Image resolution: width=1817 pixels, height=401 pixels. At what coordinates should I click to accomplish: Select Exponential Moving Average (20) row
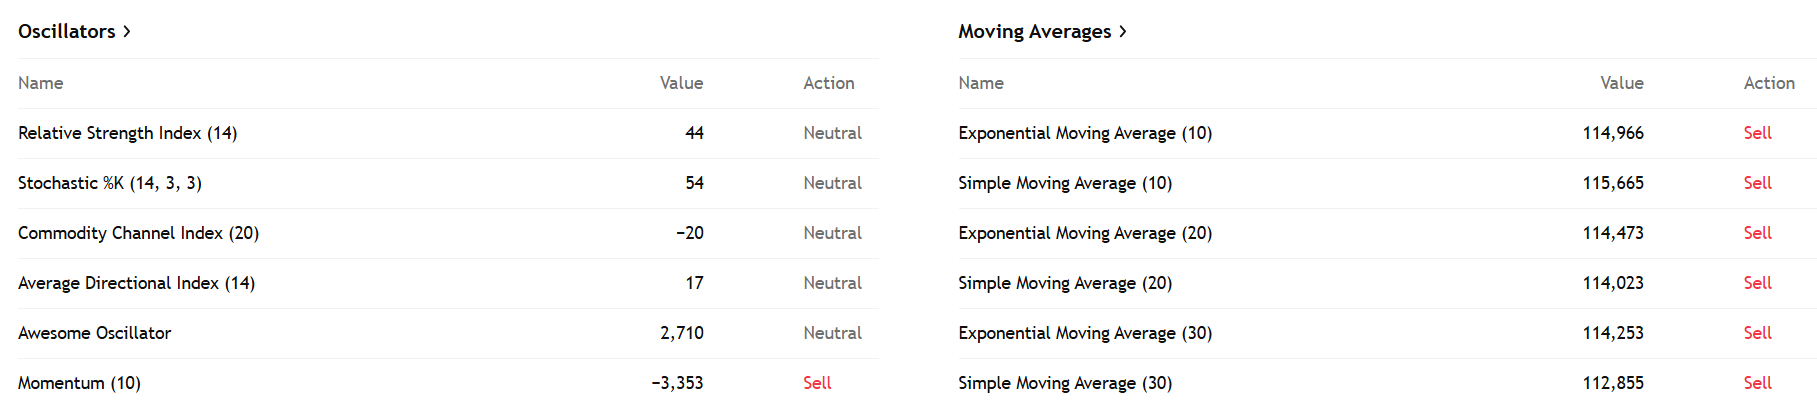(x=1387, y=233)
